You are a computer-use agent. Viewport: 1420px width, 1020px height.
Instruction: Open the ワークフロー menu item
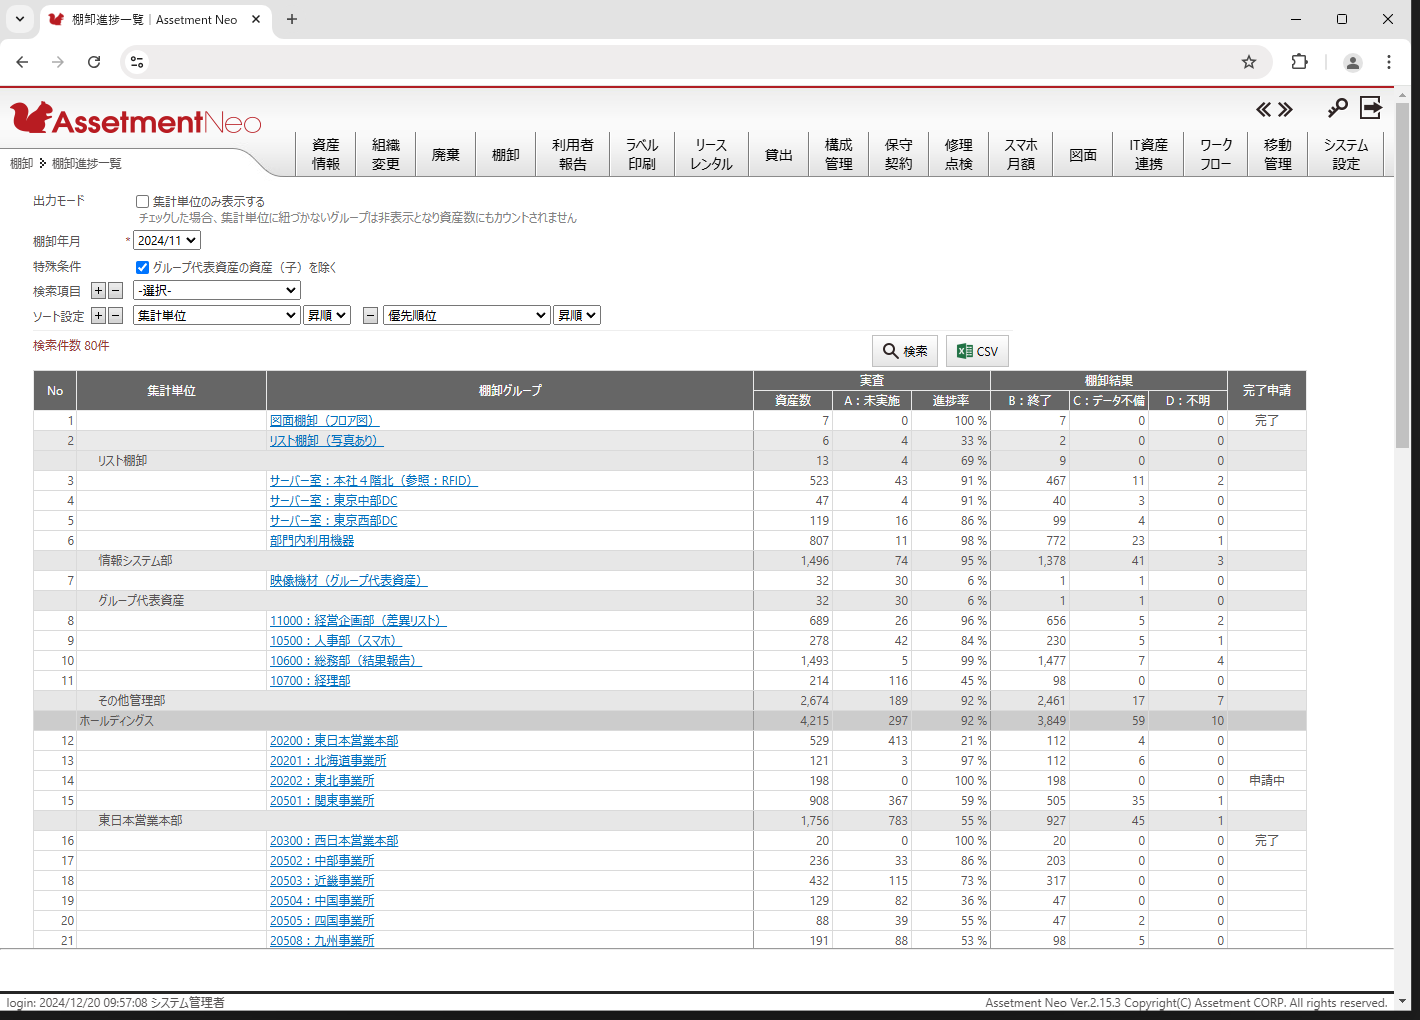coord(1215,153)
